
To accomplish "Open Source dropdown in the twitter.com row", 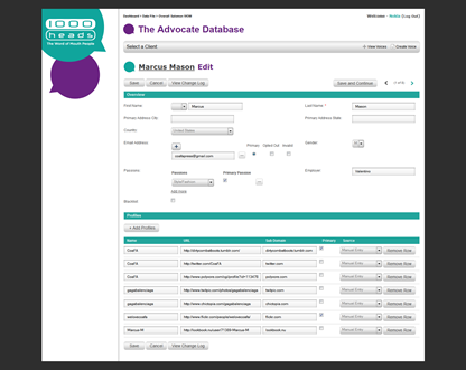I will [x=361, y=264].
